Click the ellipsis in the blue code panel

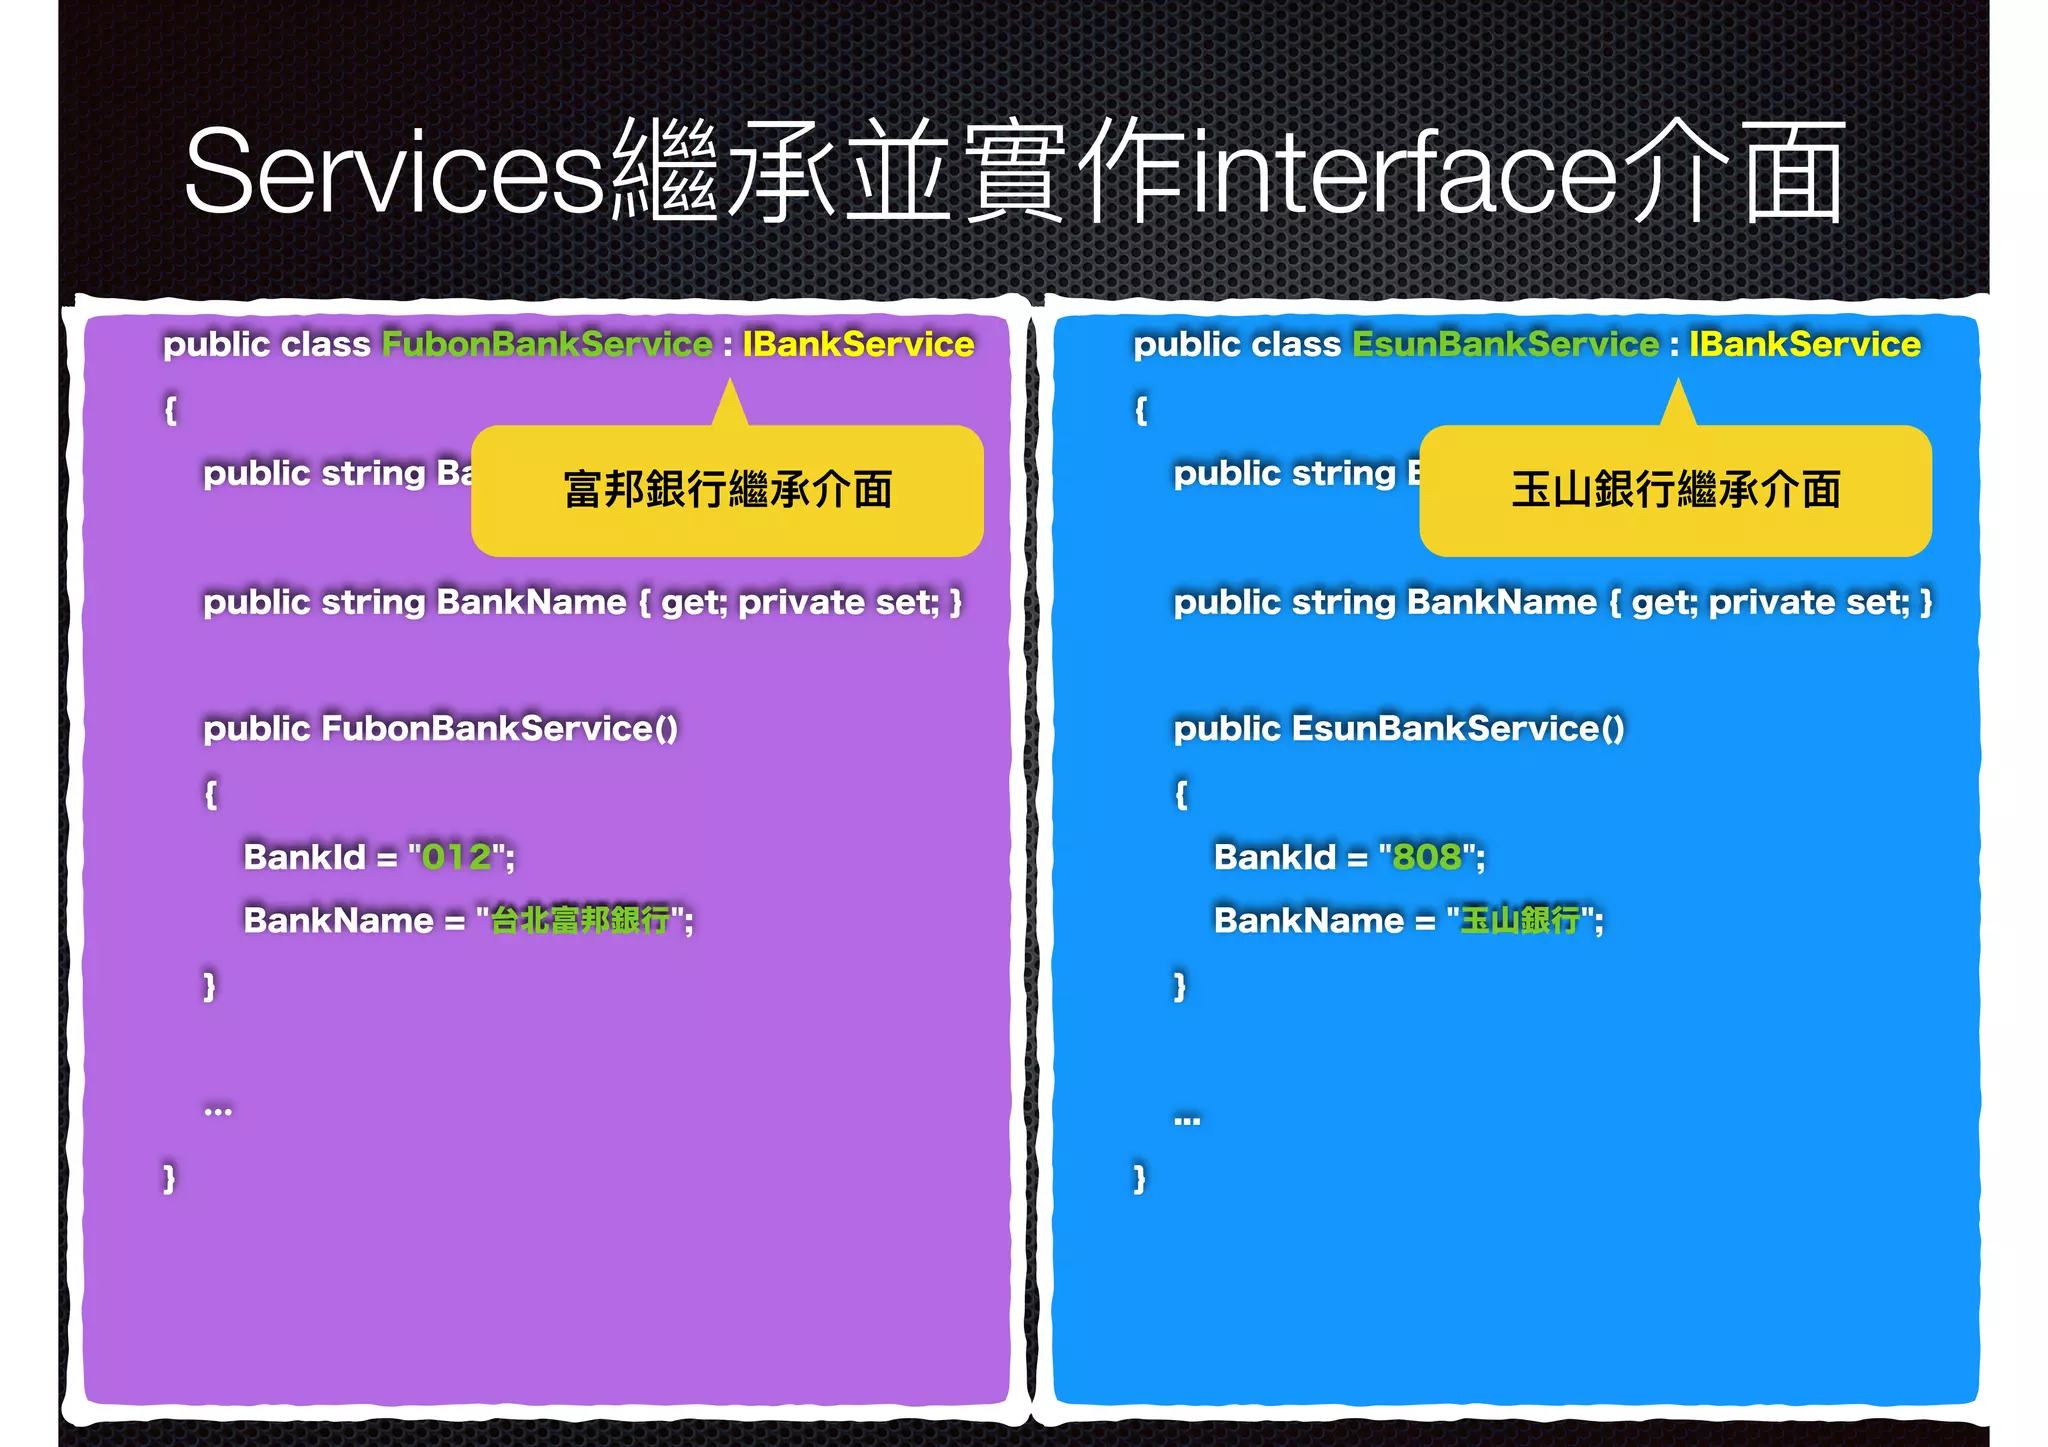1187,1120
